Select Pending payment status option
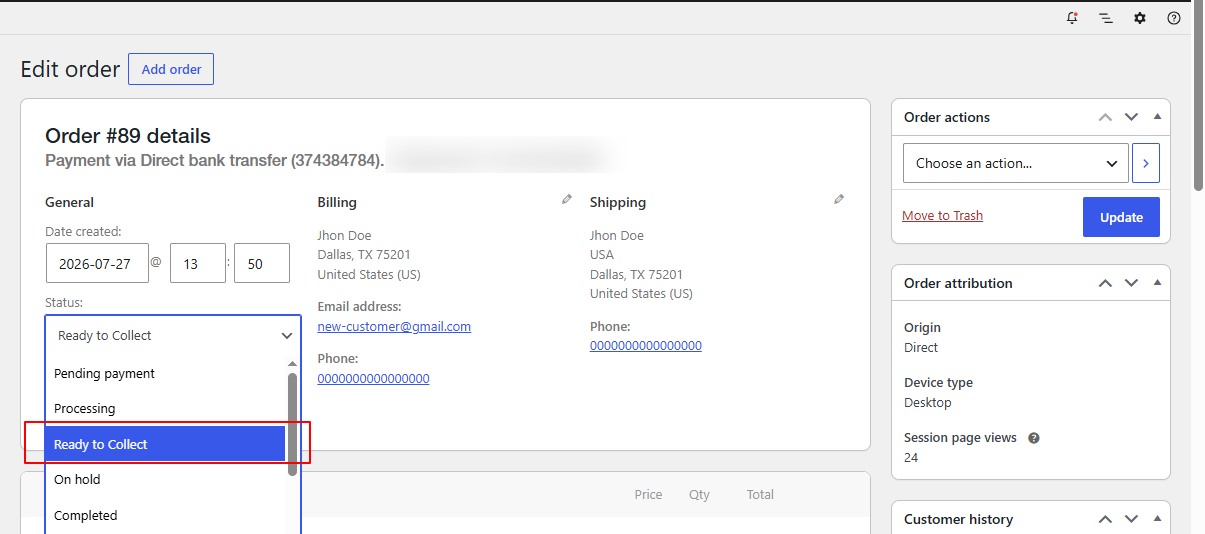 [x=165, y=373]
